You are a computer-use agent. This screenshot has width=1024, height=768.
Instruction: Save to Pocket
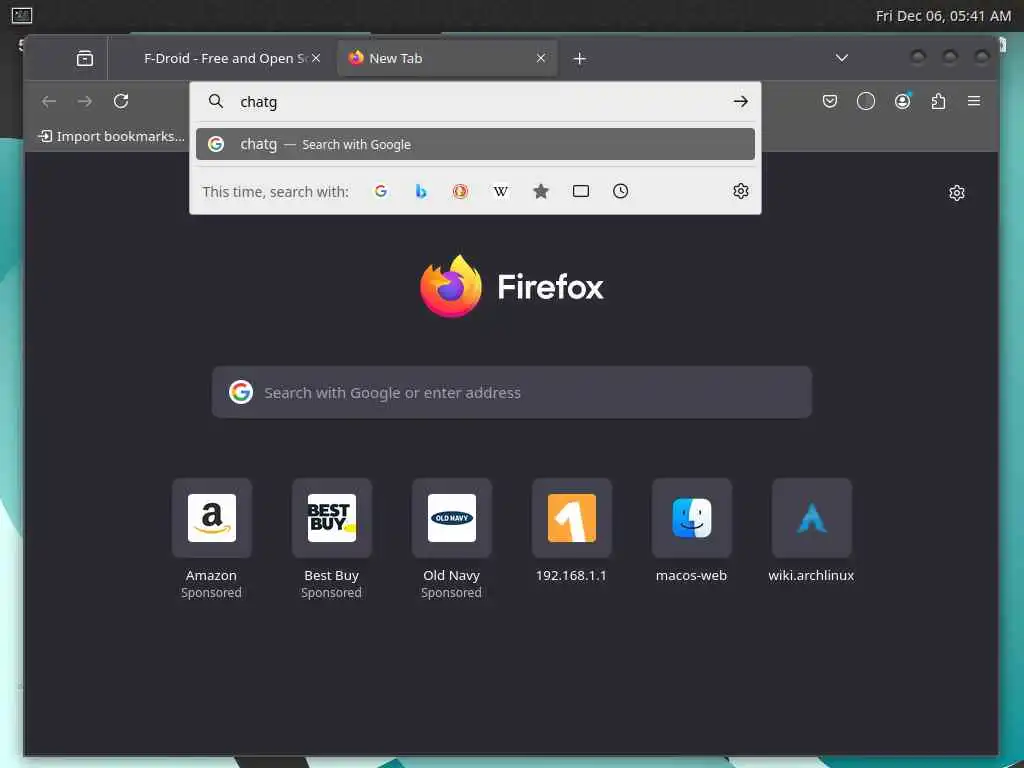click(830, 101)
